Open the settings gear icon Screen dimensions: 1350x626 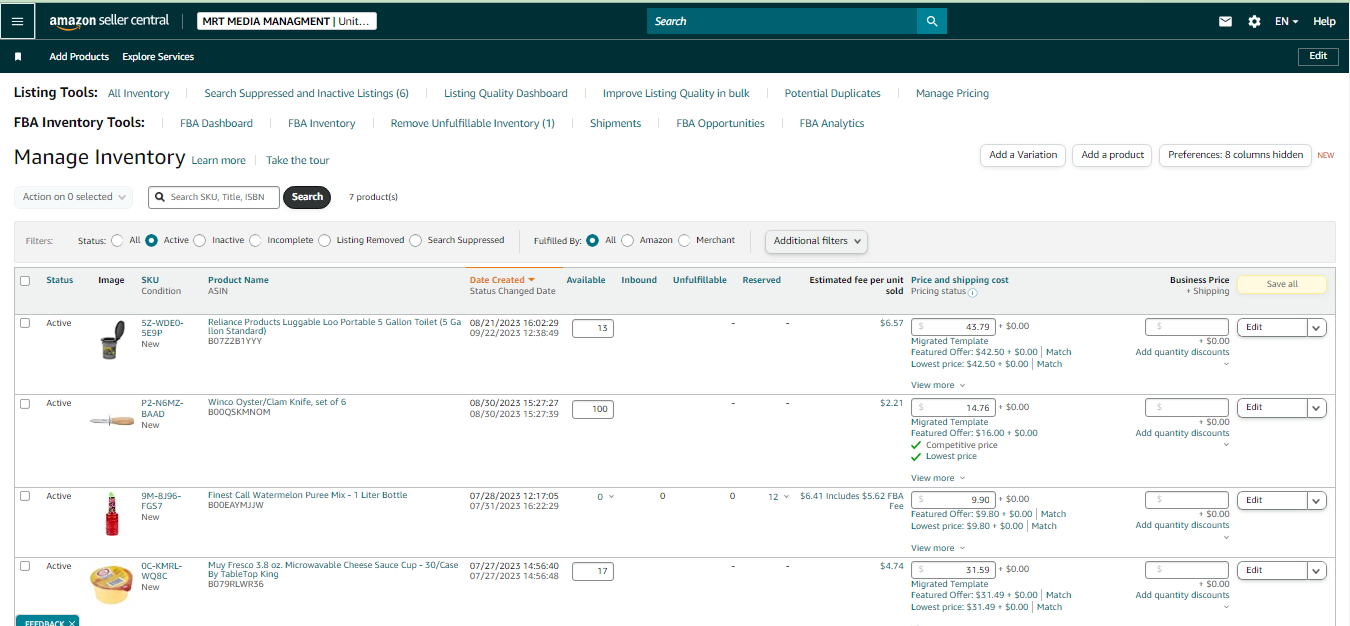[x=1254, y=21]
